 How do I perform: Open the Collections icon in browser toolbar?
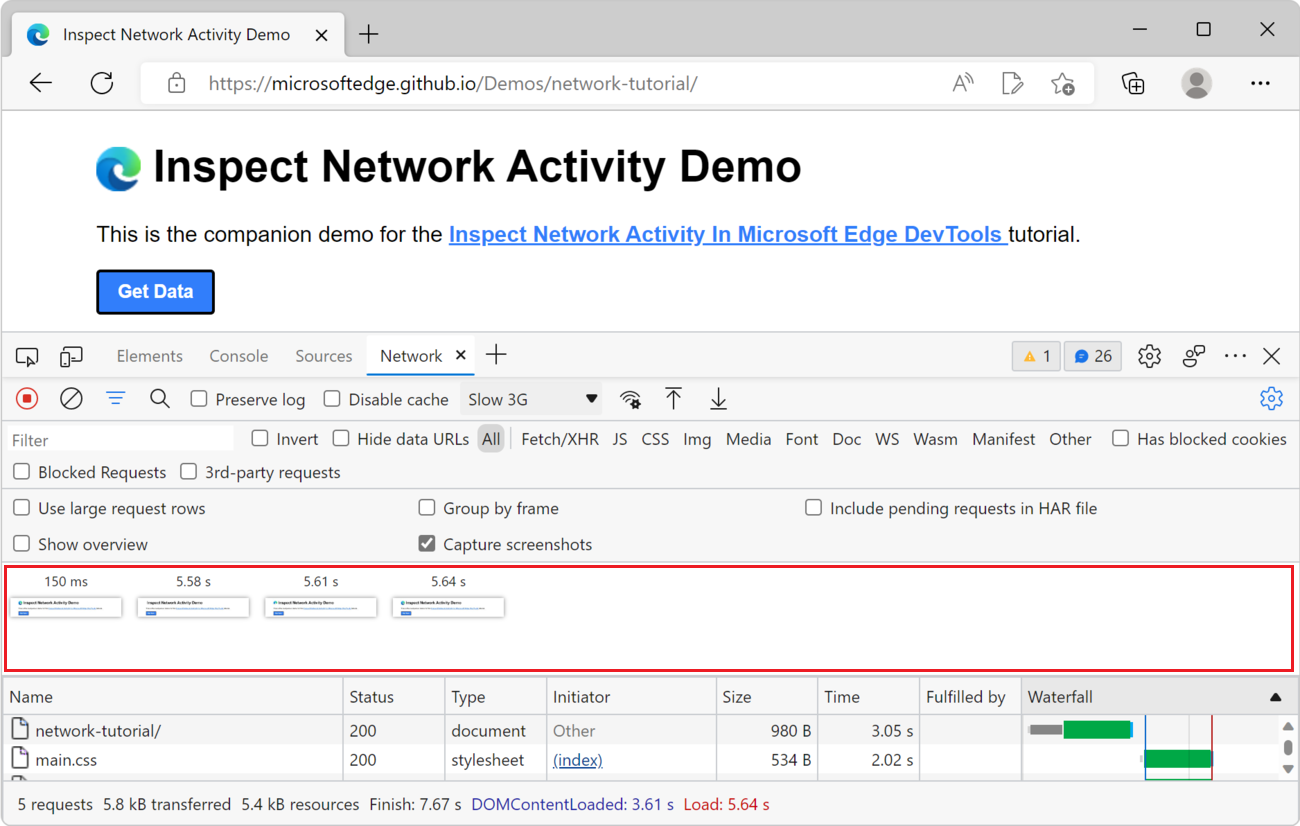(1133, 84)
